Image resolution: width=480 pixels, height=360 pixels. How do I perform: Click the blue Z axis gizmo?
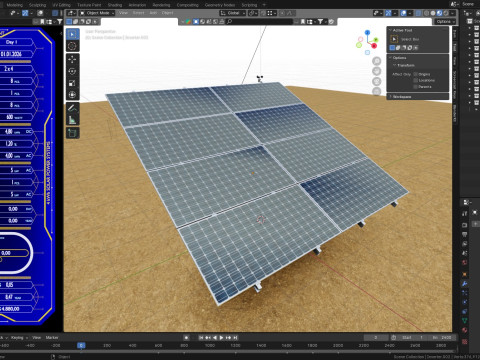click(x=367, y=33)
